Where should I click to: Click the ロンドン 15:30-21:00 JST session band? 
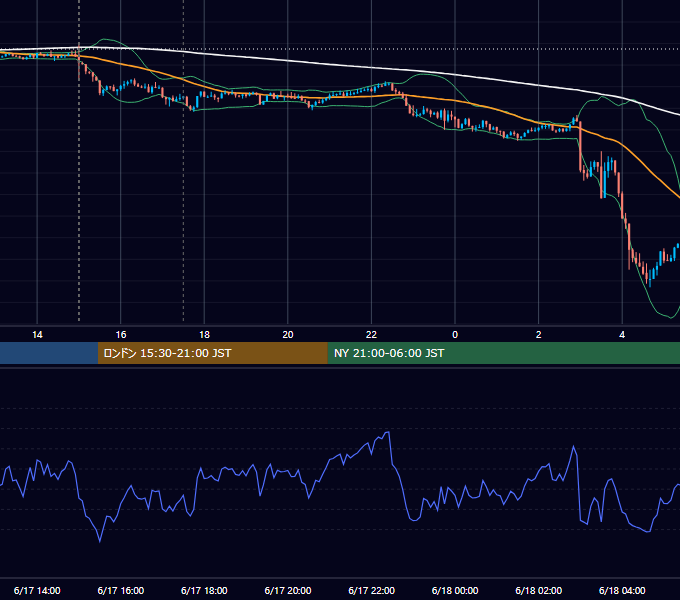(x=212, y=353)
